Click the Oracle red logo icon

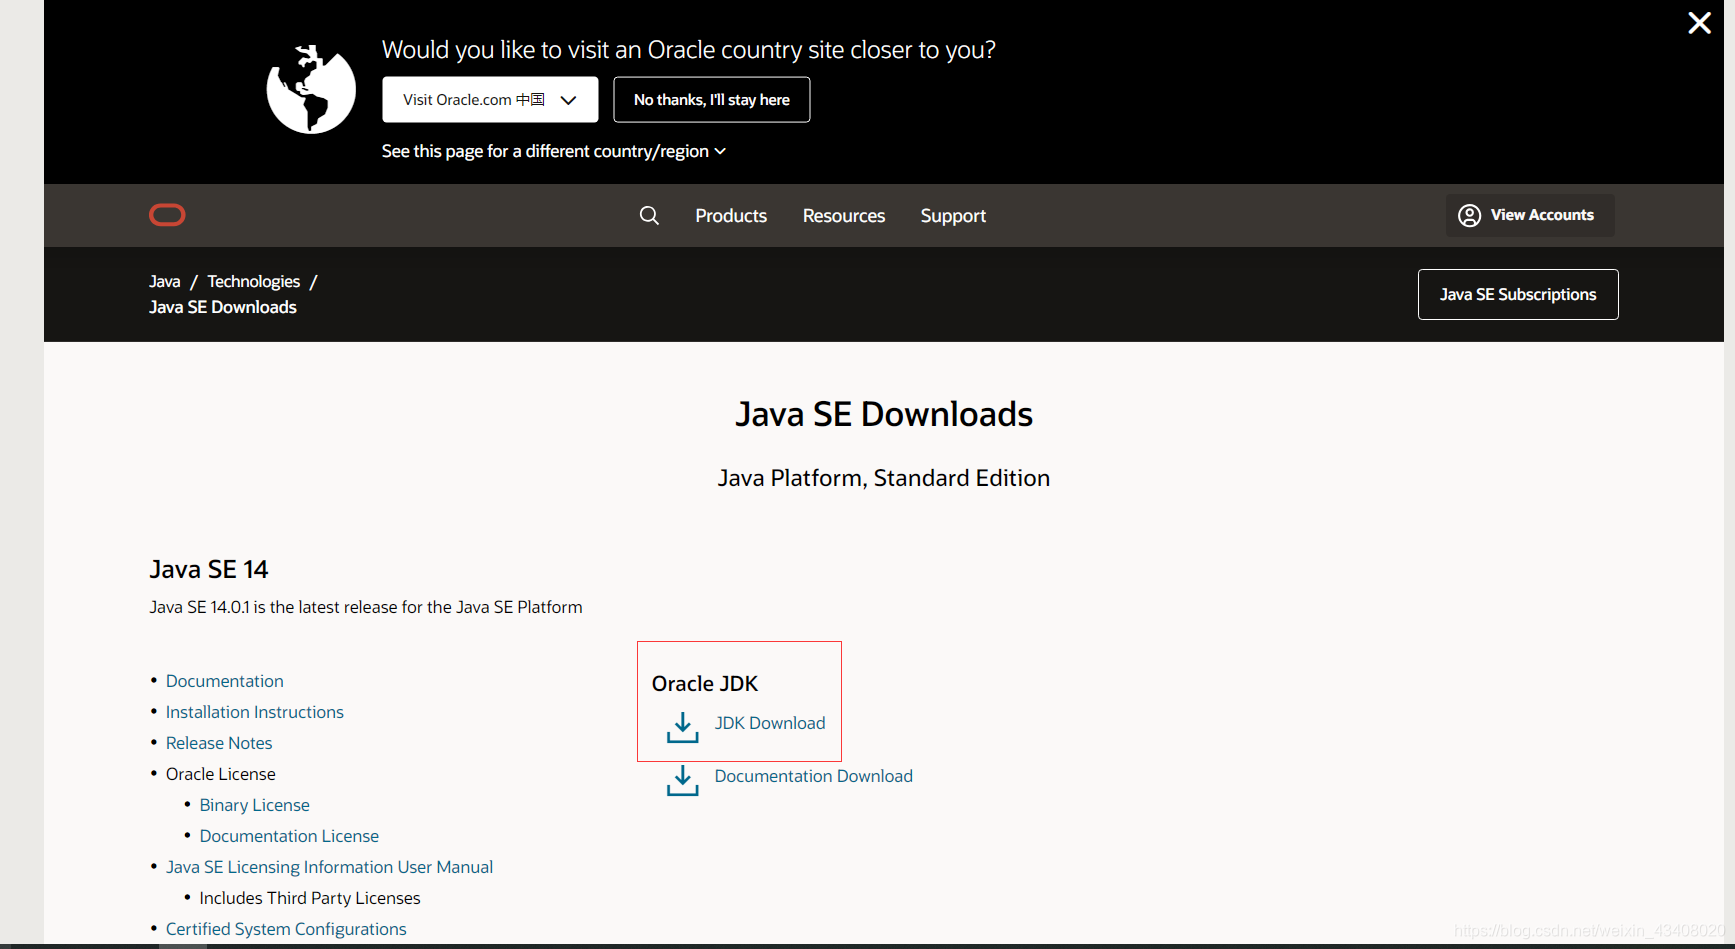167,215
